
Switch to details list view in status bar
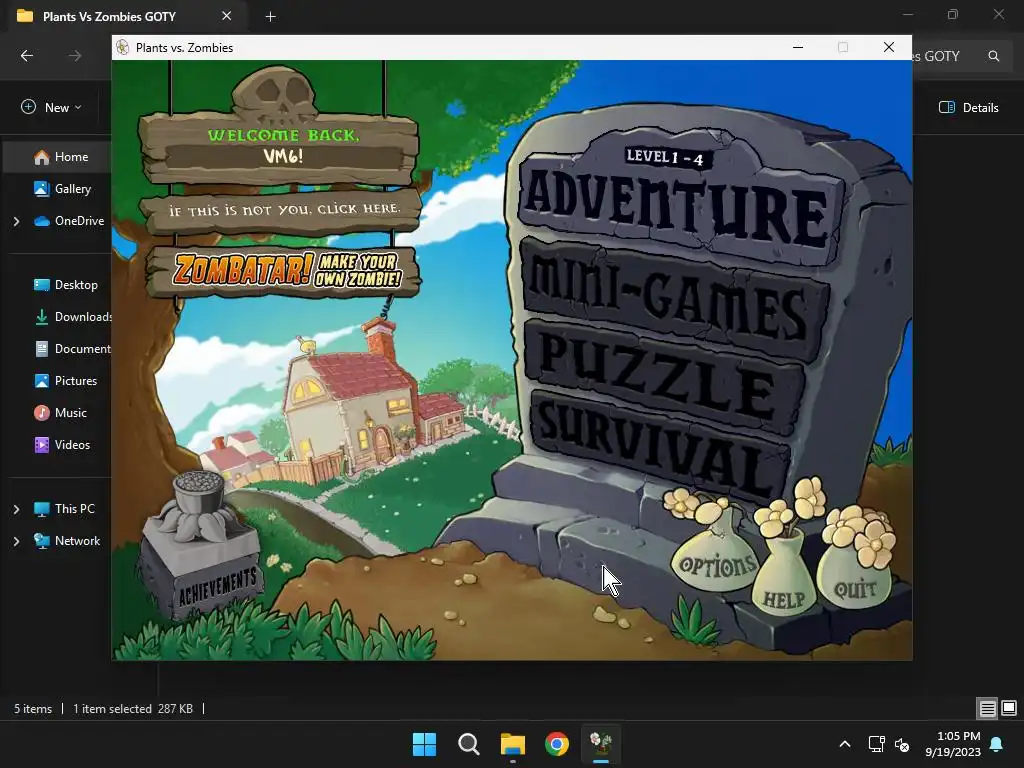[x=987, y=708]
